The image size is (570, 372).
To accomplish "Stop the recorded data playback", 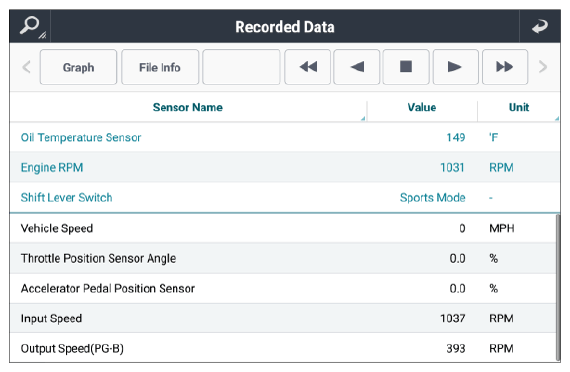I will point(406,67).
